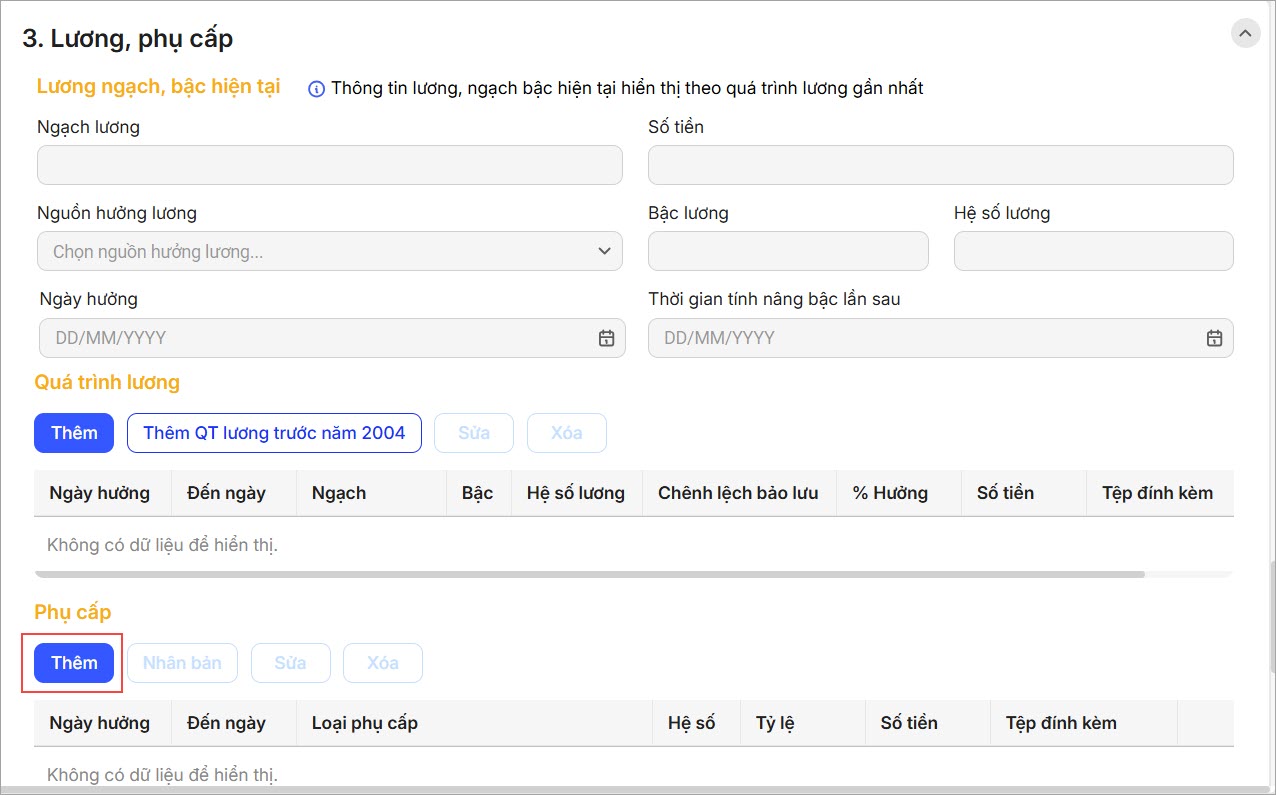
Task: Click the info icon beside Lương ngạch heading
Action: [x=316, y=89]
